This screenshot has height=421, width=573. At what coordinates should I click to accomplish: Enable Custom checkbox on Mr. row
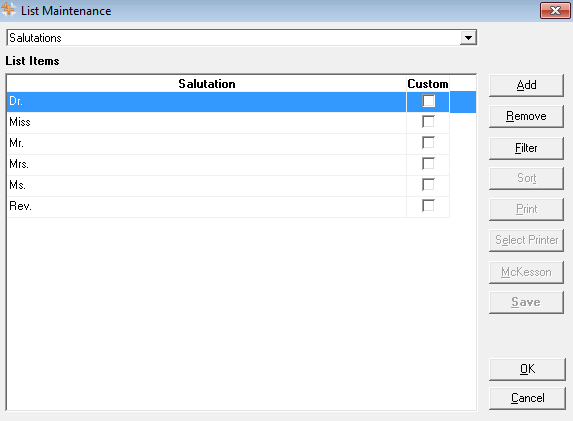pos(428,143)
